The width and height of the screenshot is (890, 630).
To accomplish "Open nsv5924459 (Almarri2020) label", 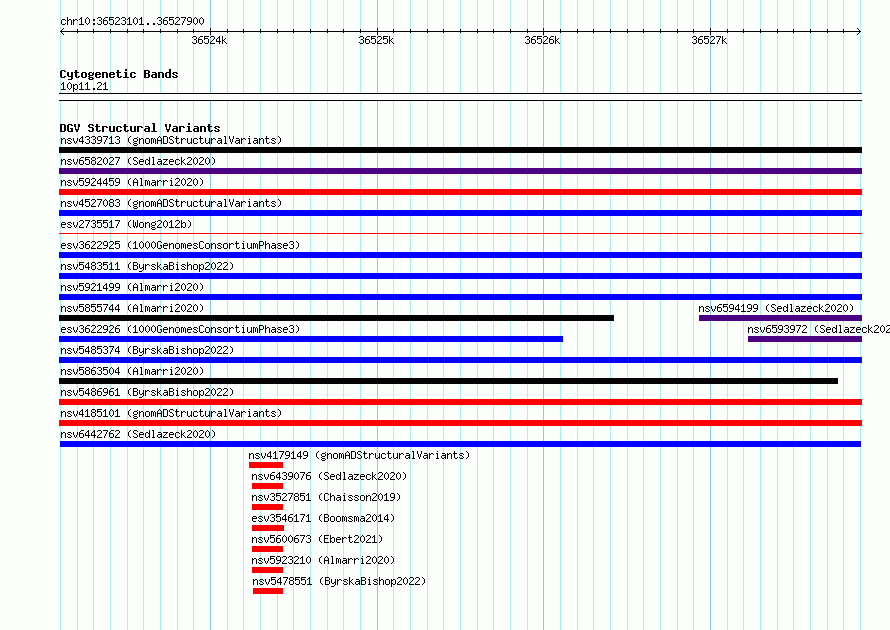I will click(x=132, y=182).
